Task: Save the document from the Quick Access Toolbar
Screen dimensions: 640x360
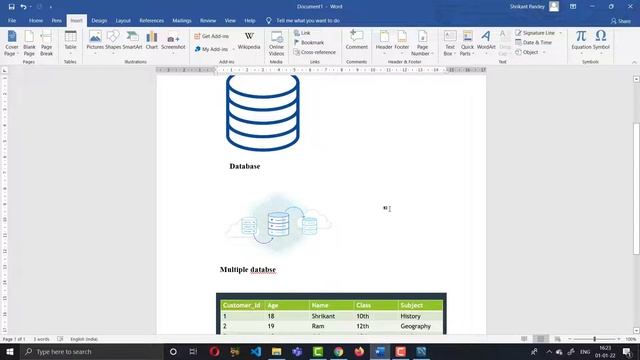Action: point(11,7)
